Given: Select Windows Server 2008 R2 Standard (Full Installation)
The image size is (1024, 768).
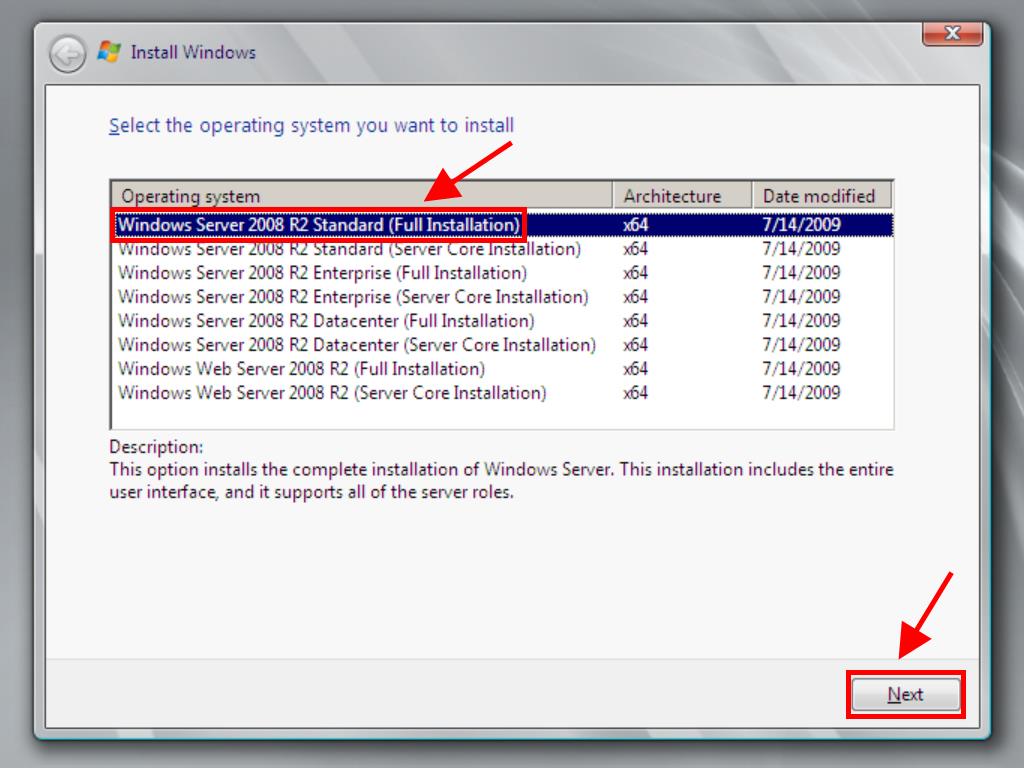Looking at the screenshot, I should [319, 225].
